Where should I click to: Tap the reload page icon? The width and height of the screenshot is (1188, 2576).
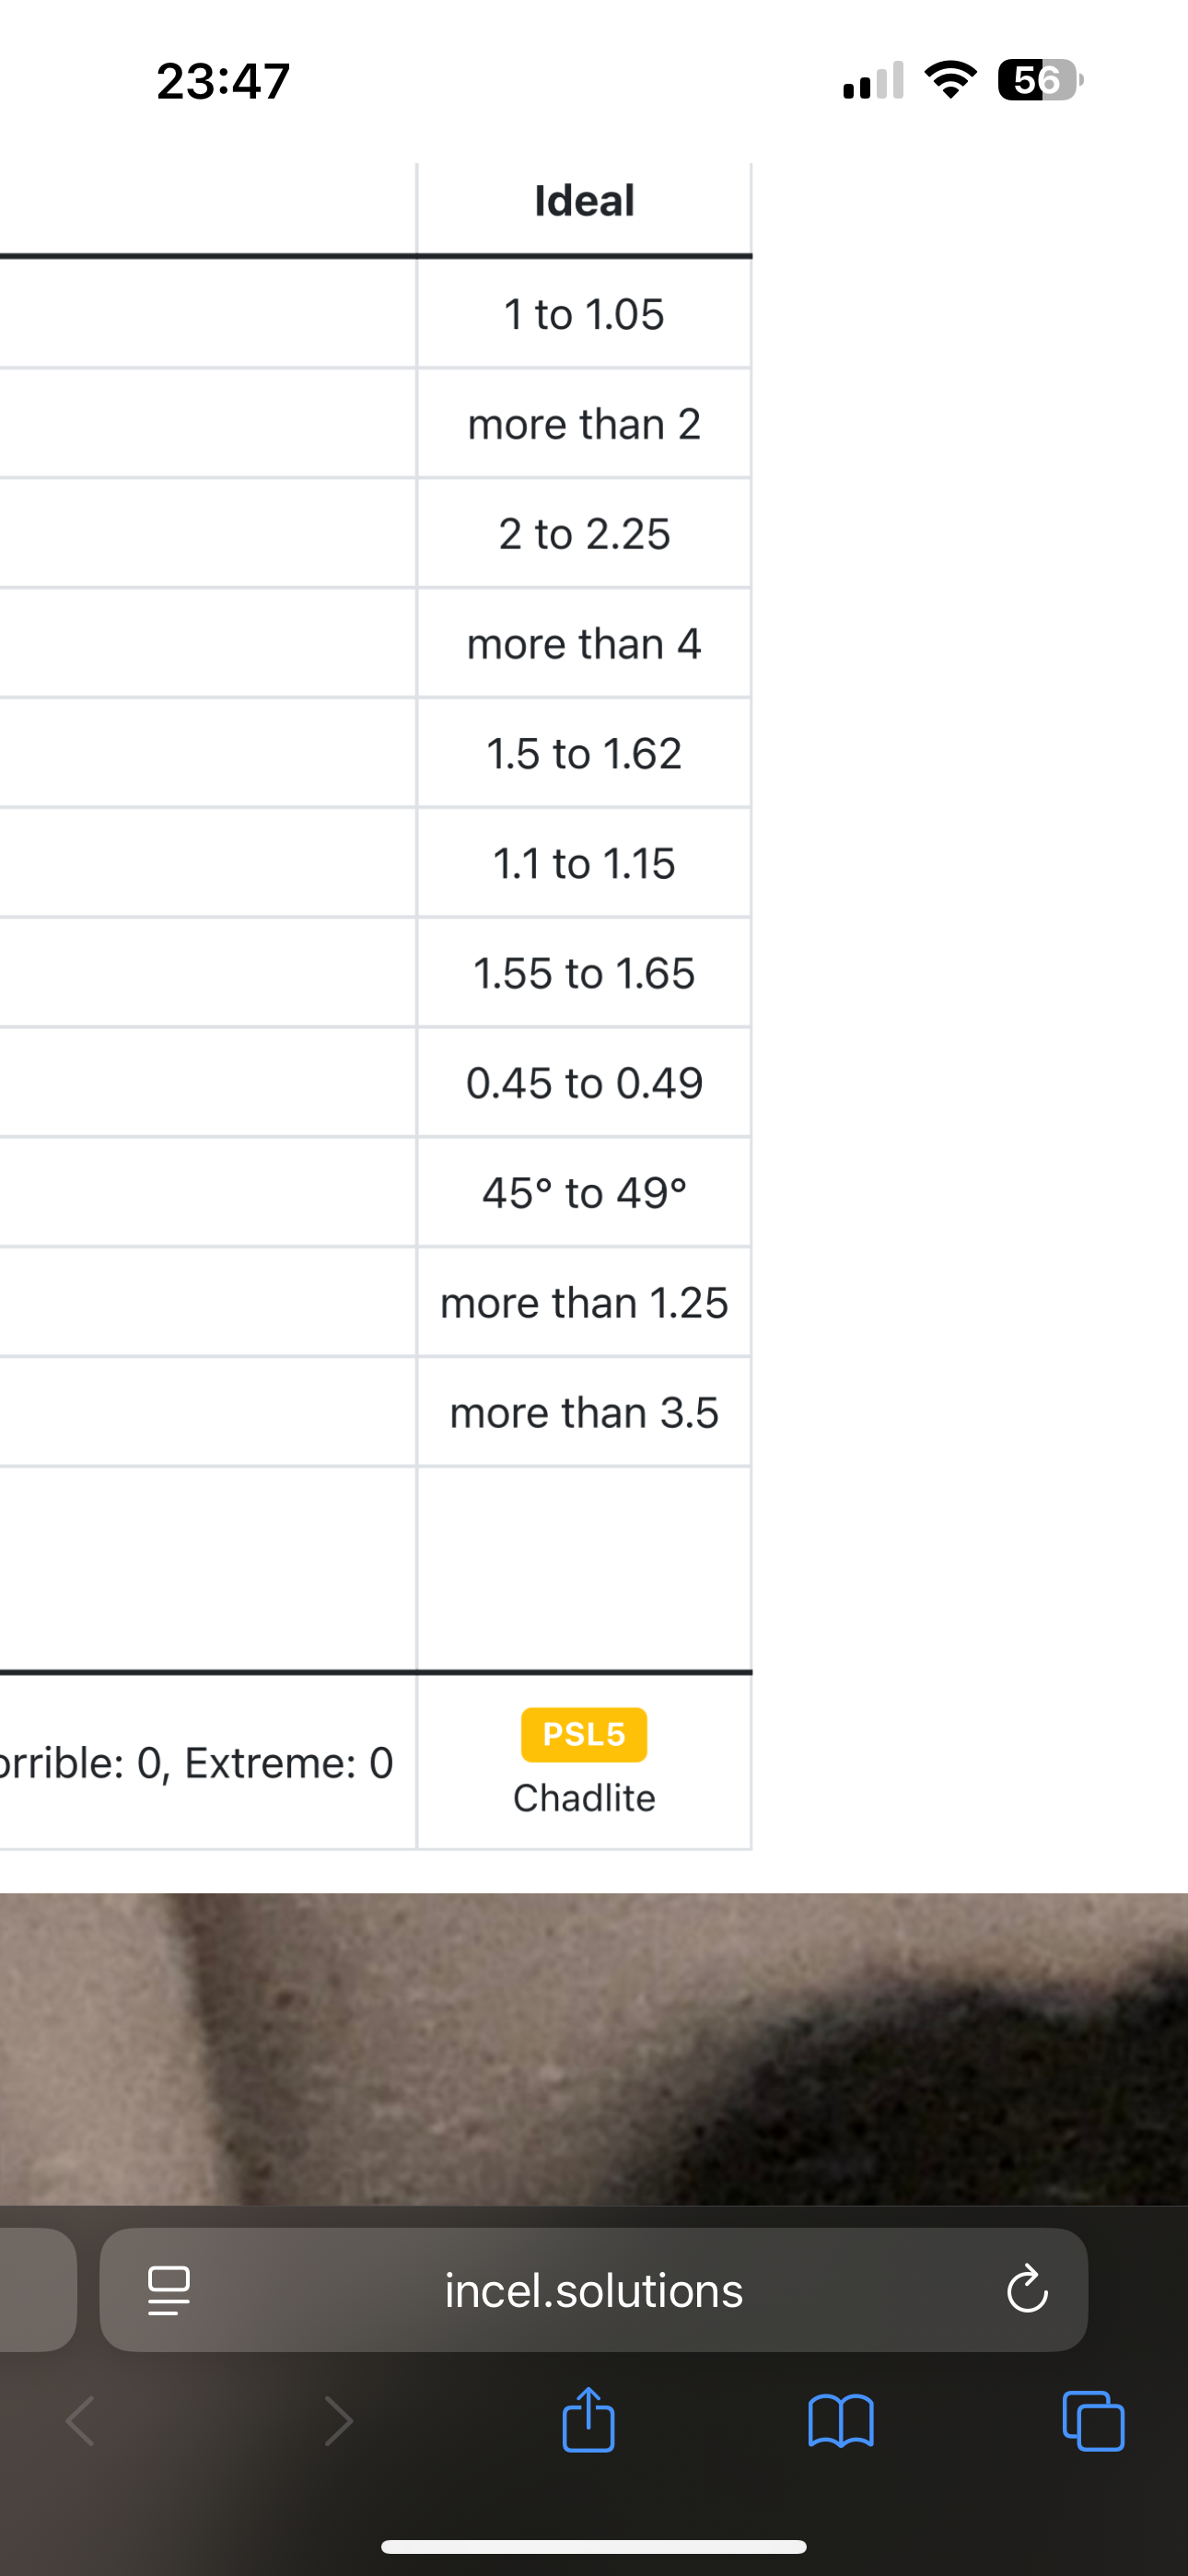(x=1026, y=2290)
